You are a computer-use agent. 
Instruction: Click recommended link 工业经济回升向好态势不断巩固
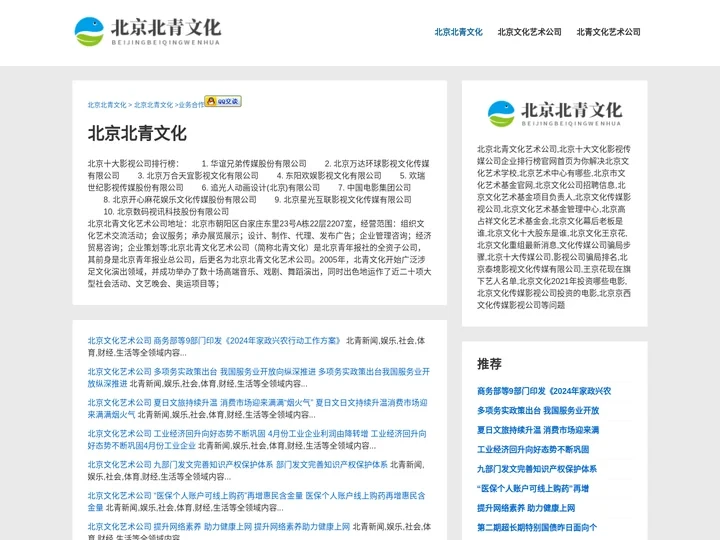(533, 450)
